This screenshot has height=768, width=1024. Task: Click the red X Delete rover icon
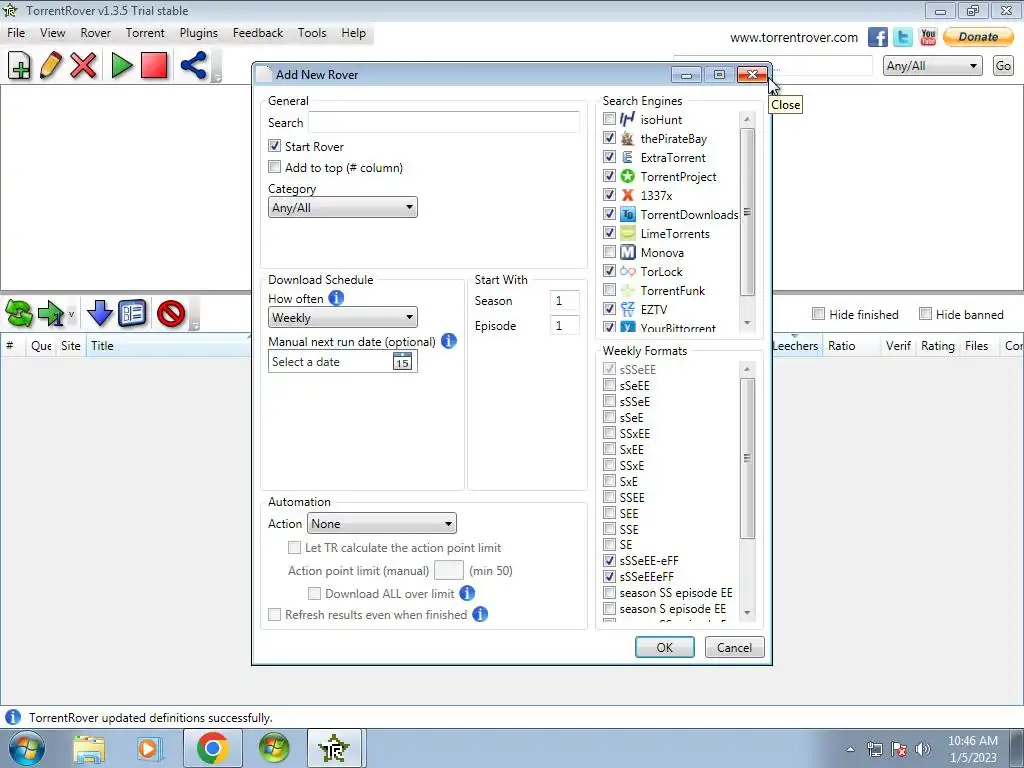tap(84, 66)
